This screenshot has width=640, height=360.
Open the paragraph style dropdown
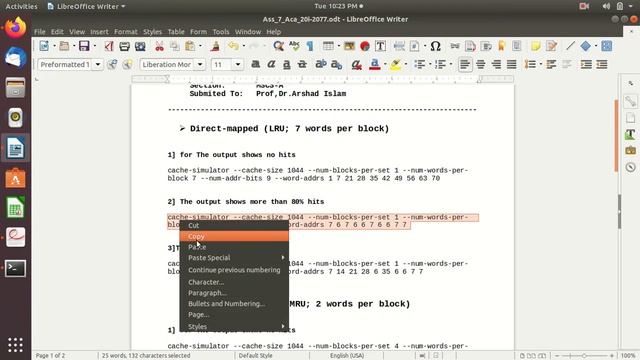click(98, 64)
